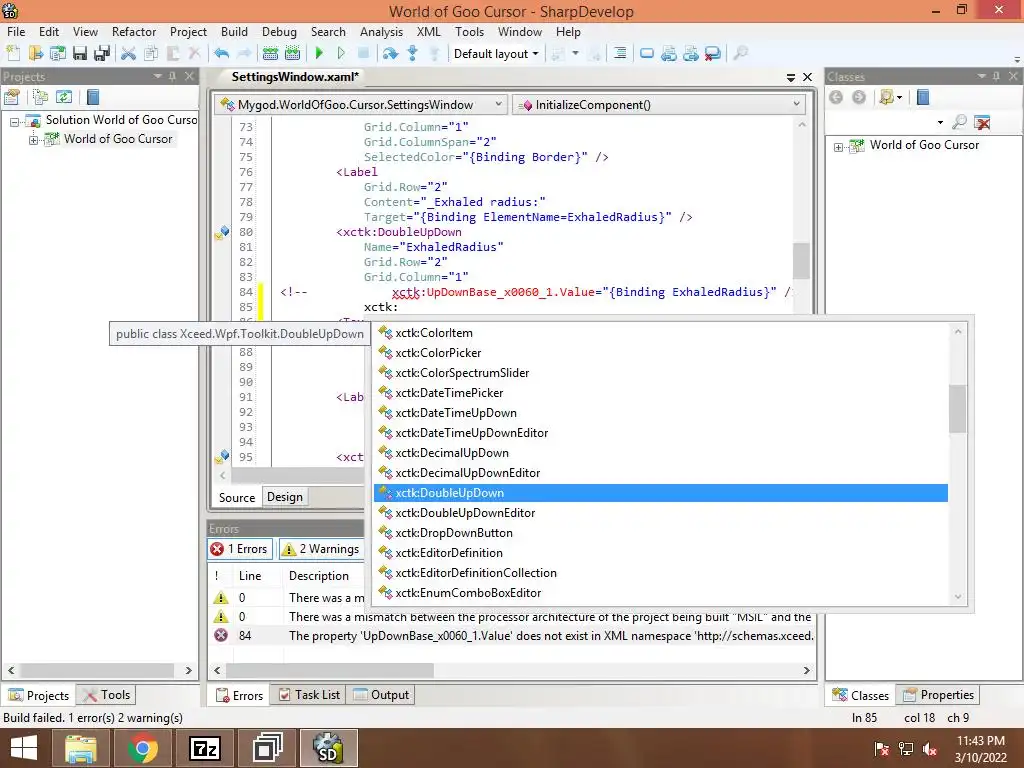The height and width of the screenshot is (768, 1024).
Task: Click the Undo arrow icon
Action: click(221, 54)
